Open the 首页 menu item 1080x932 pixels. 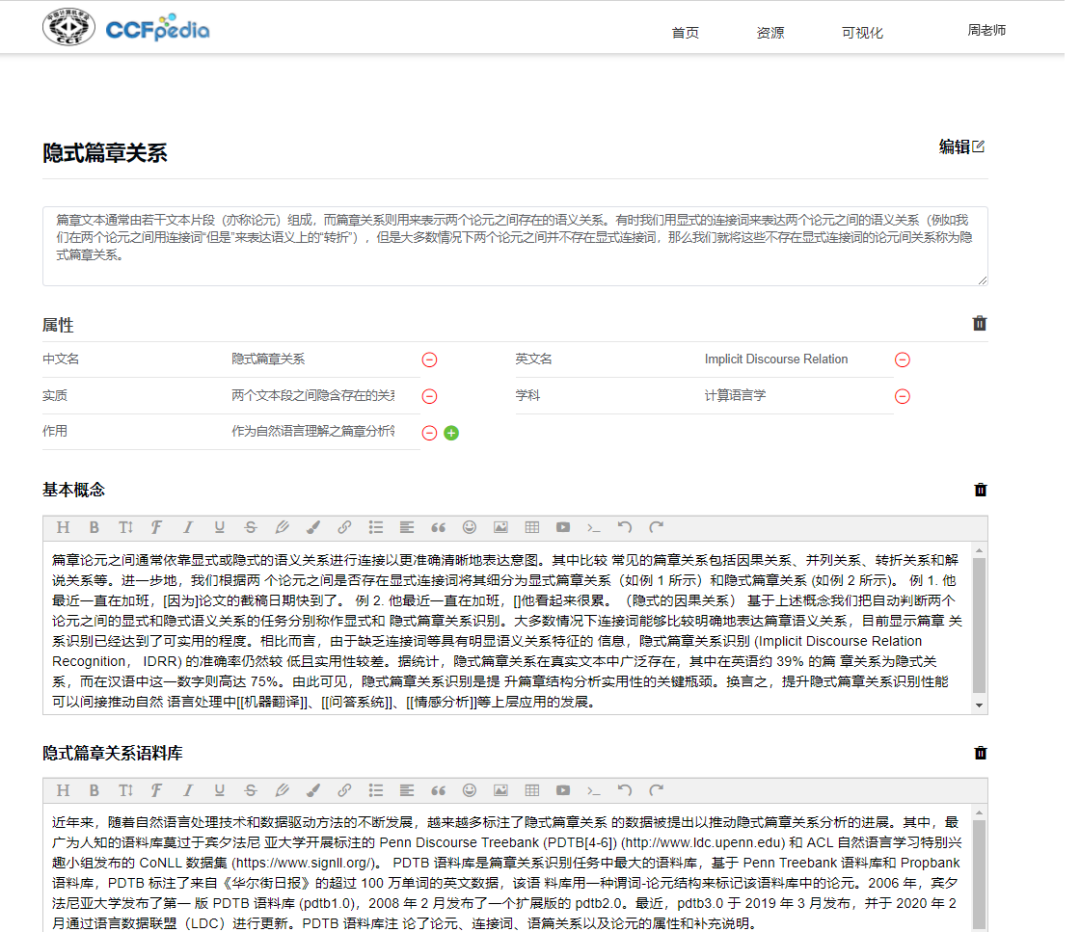pyautogui.click(x=685, y=31)
